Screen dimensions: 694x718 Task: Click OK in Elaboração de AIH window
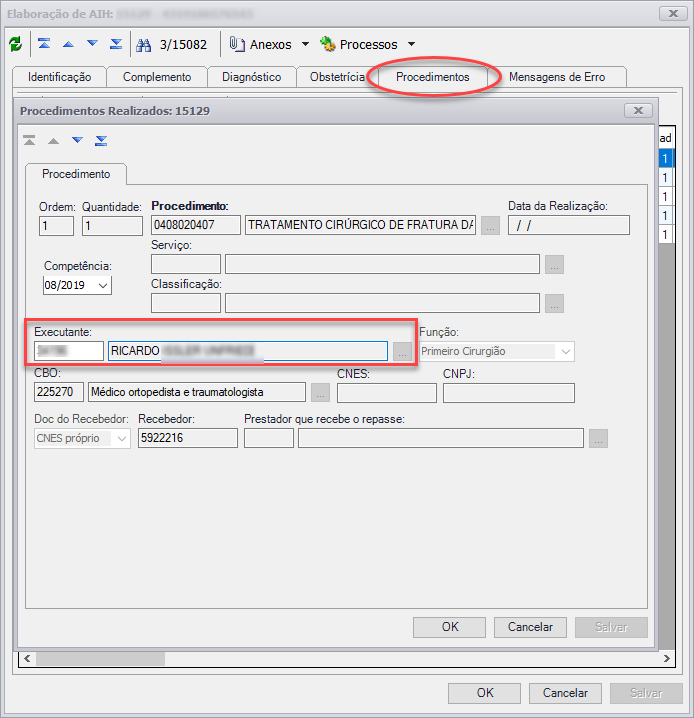pos(484,693)
